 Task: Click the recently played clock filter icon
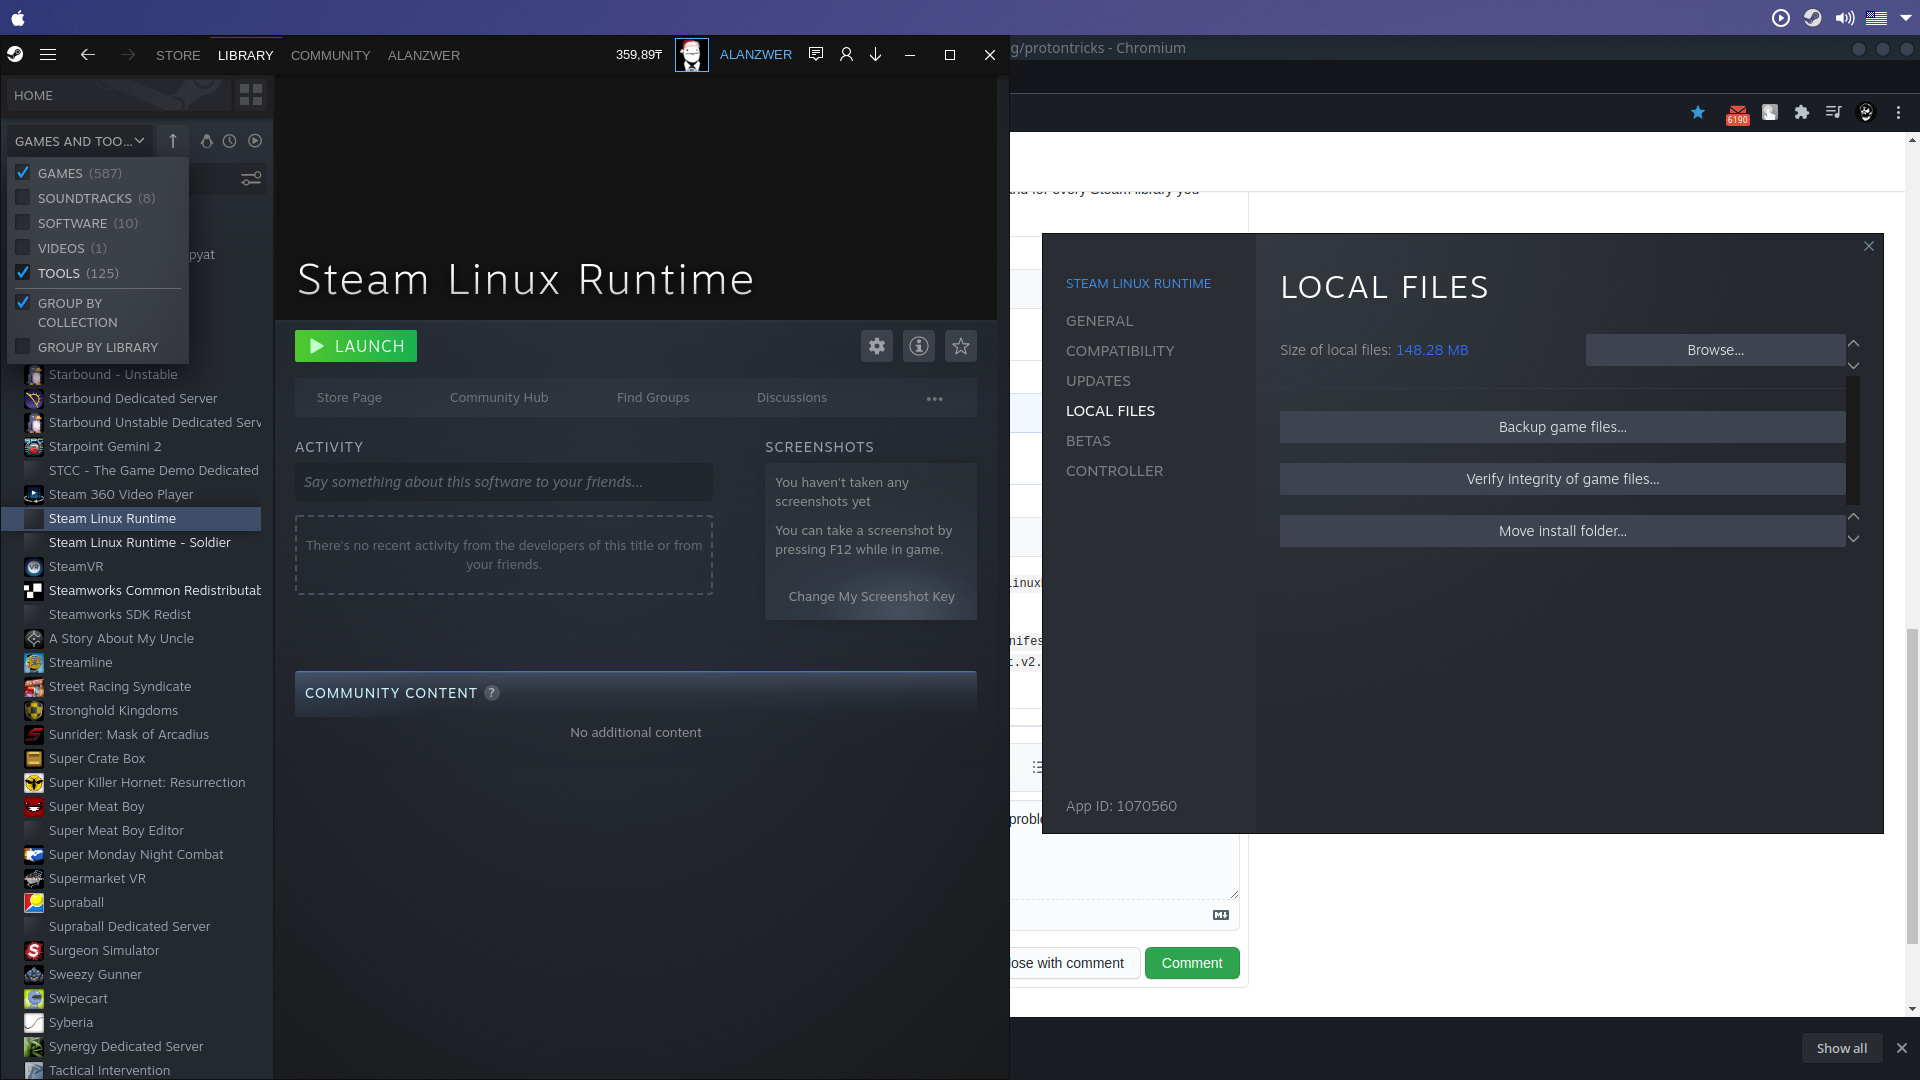click(x=230, y=141)
